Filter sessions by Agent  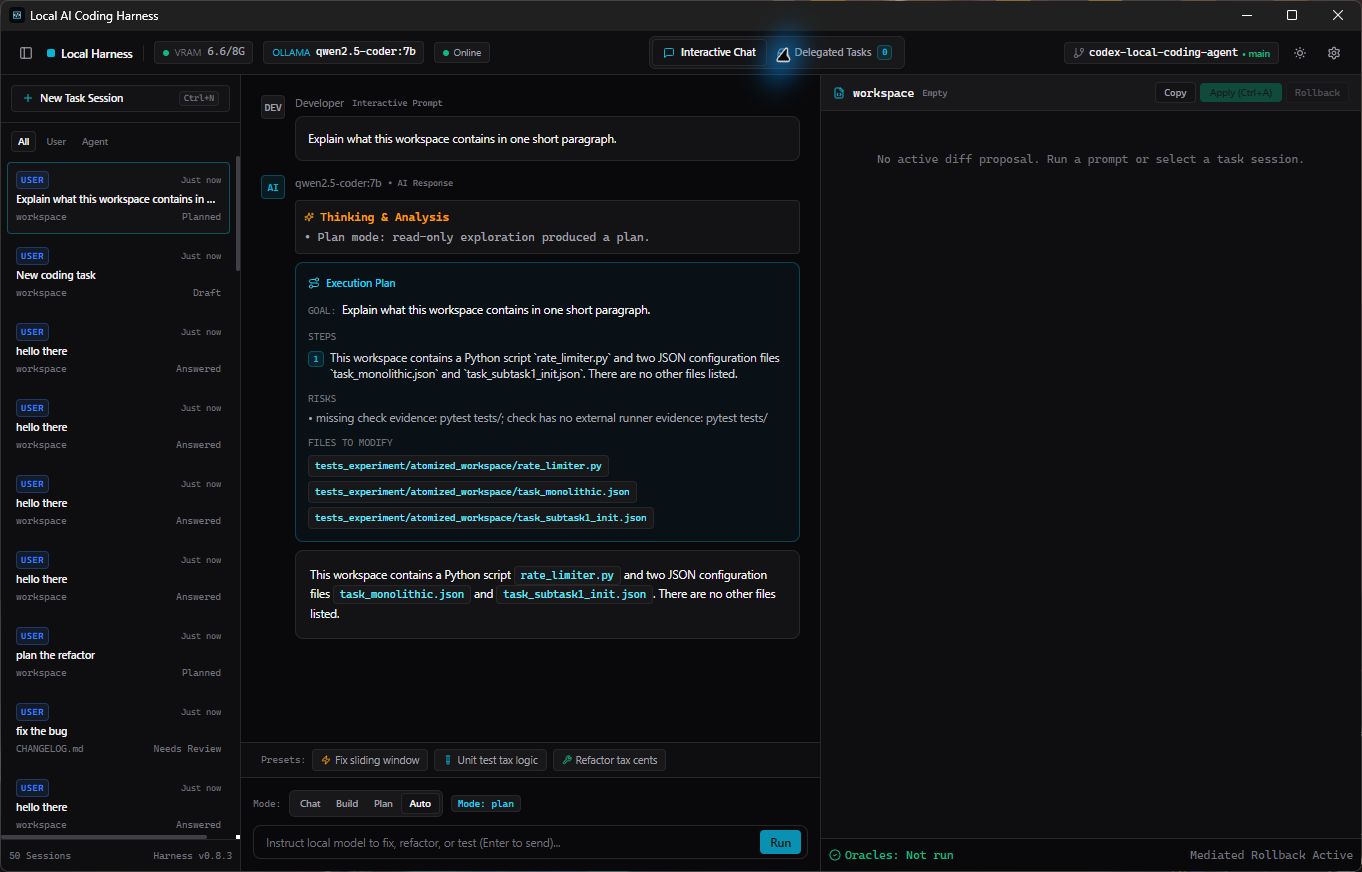point(95,142)
